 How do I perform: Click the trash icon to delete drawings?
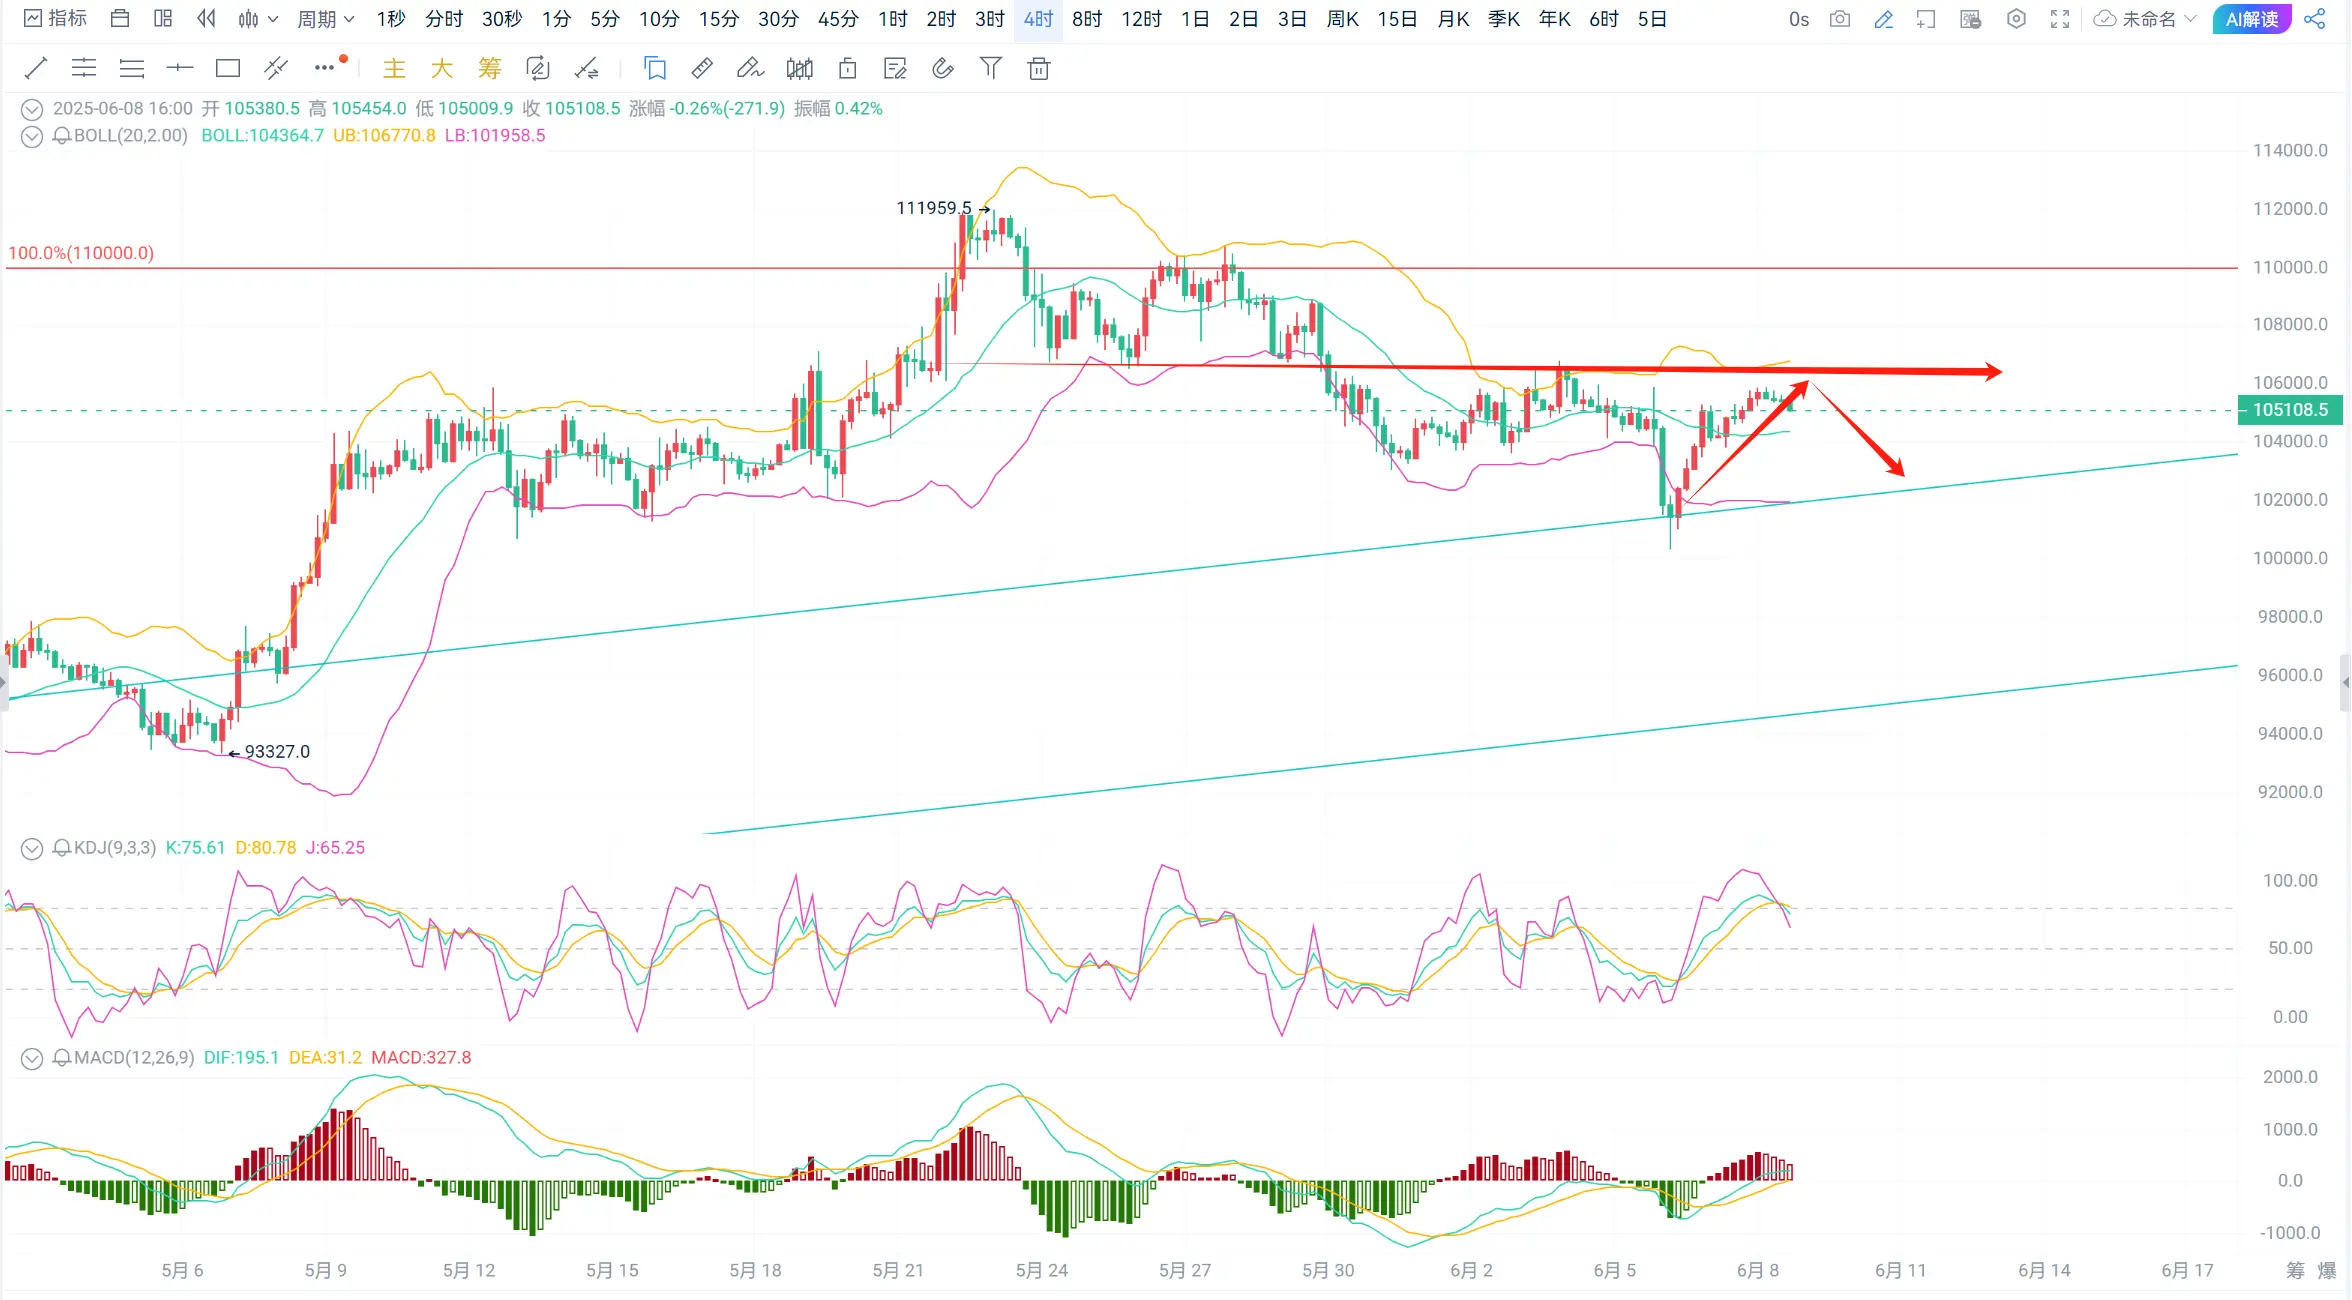coord(1039,68)
